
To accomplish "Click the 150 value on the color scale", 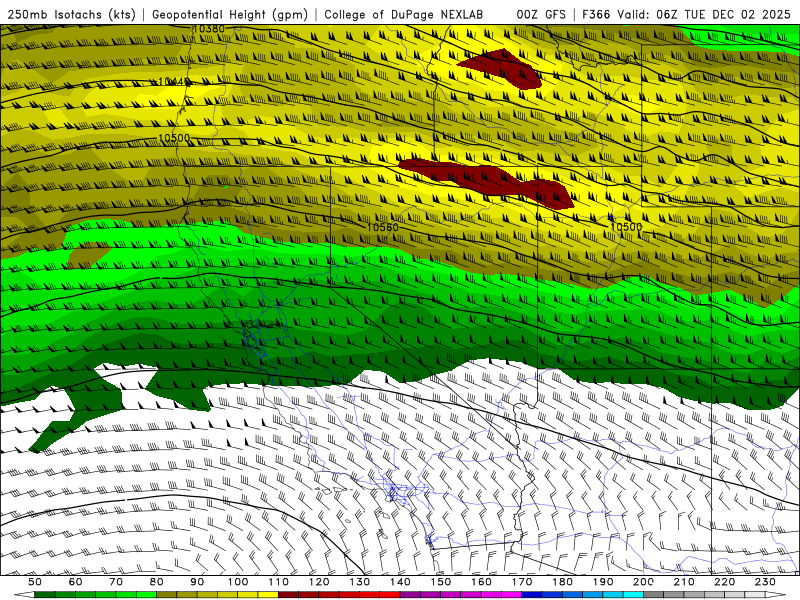I will 441,582.
